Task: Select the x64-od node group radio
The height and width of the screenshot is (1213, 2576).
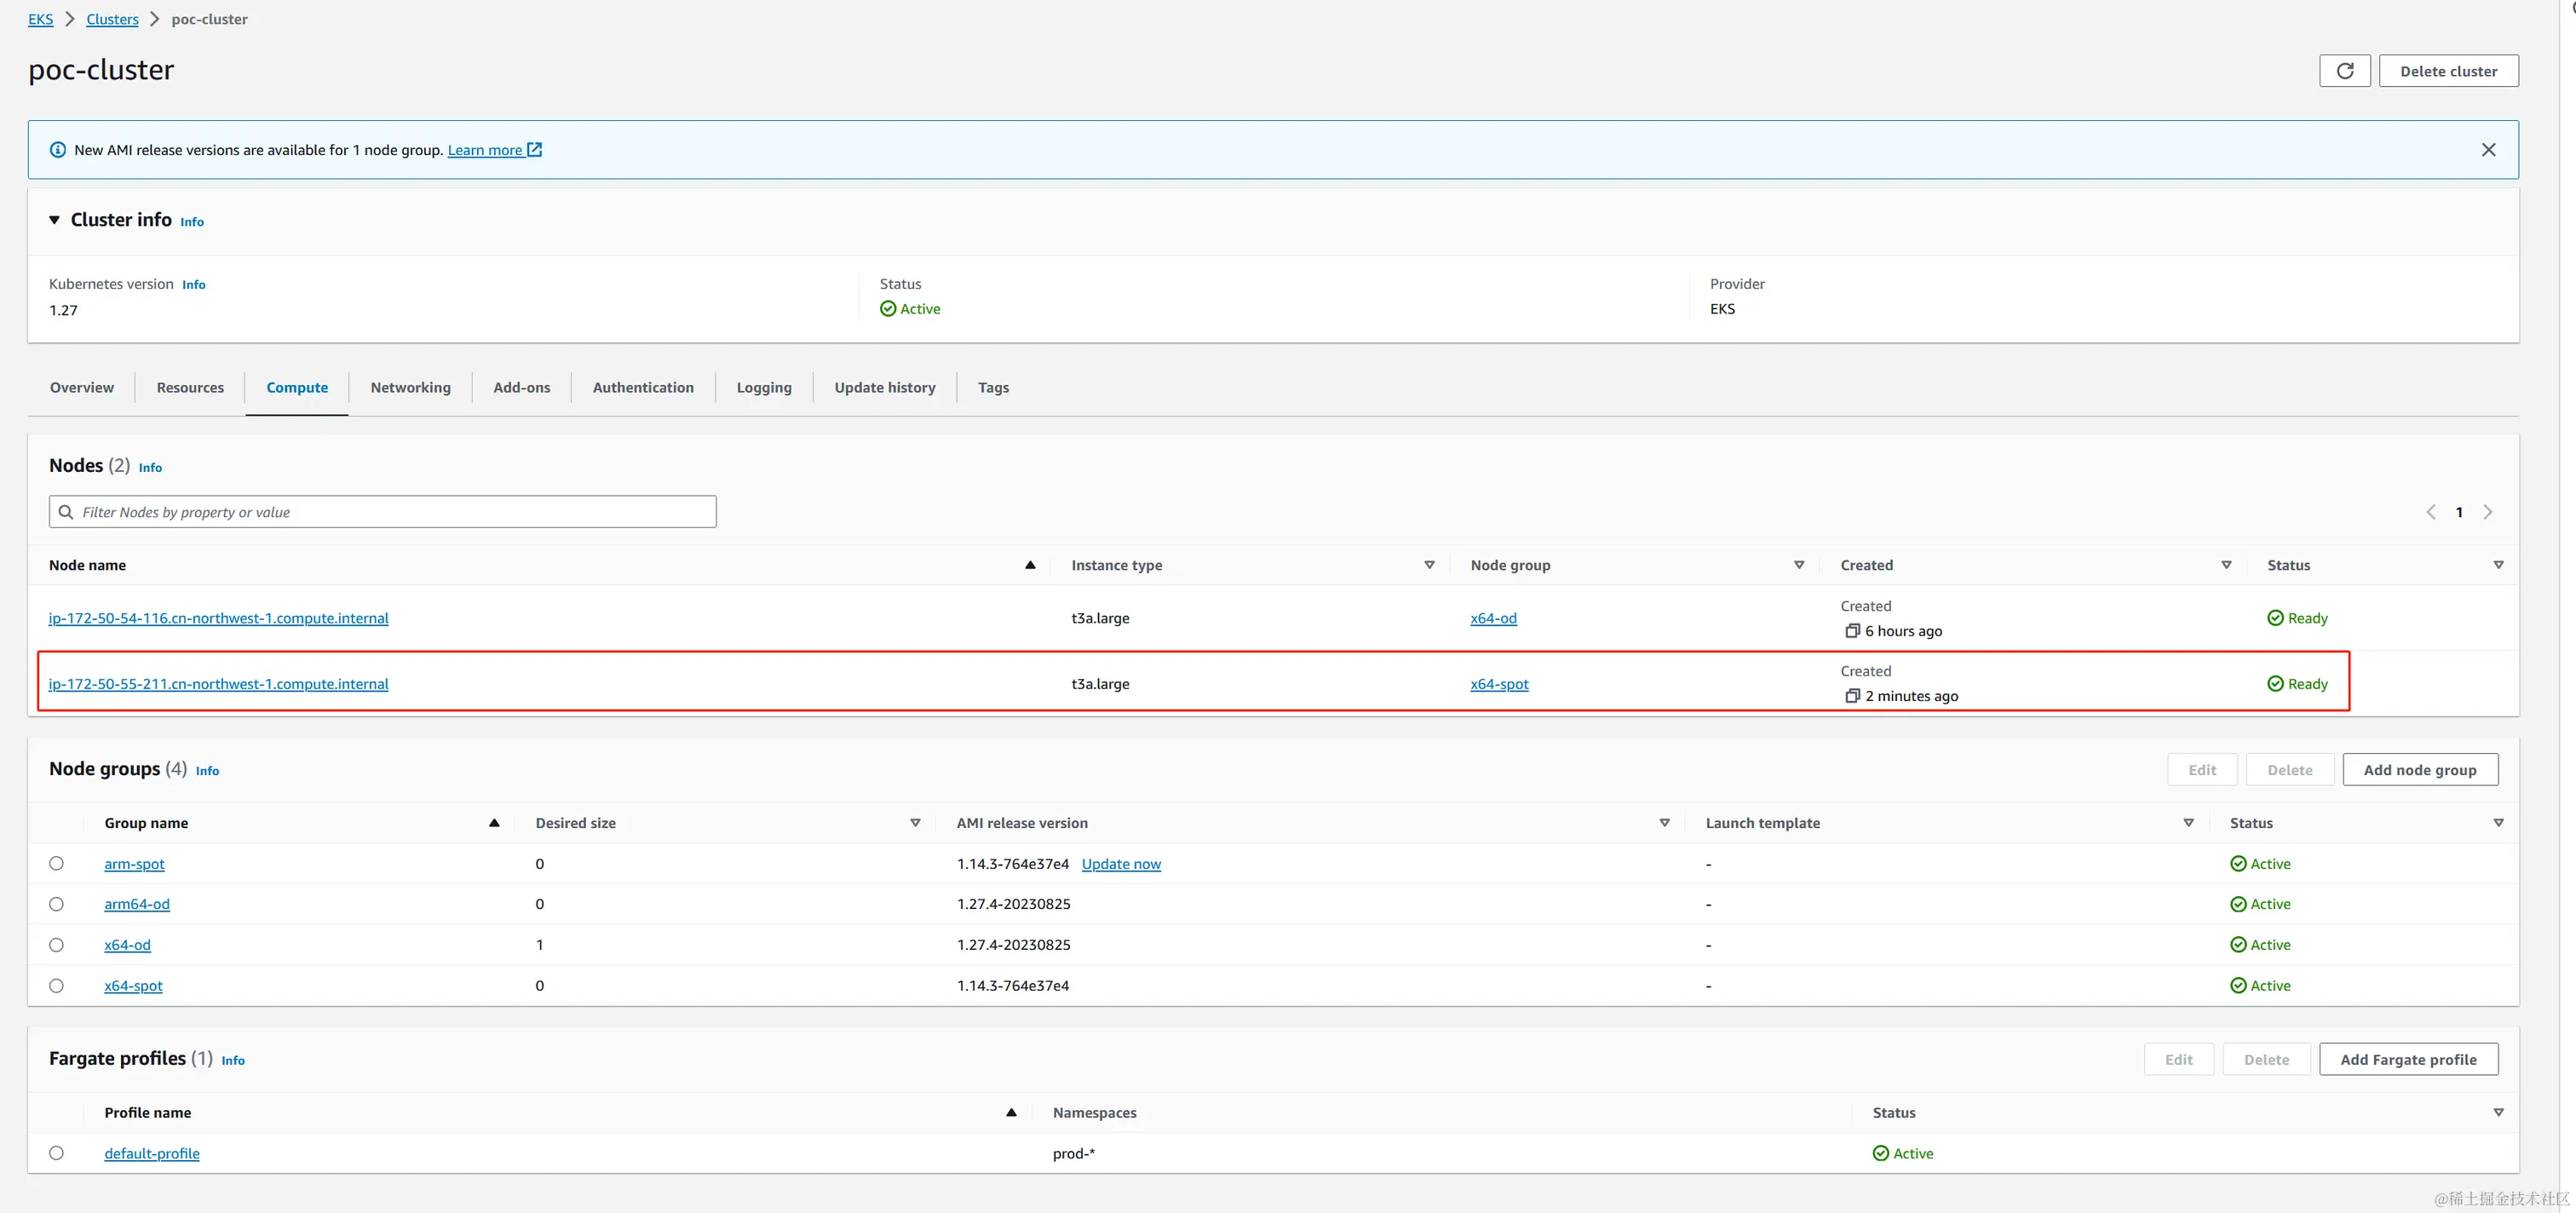Action: (56, 945)
